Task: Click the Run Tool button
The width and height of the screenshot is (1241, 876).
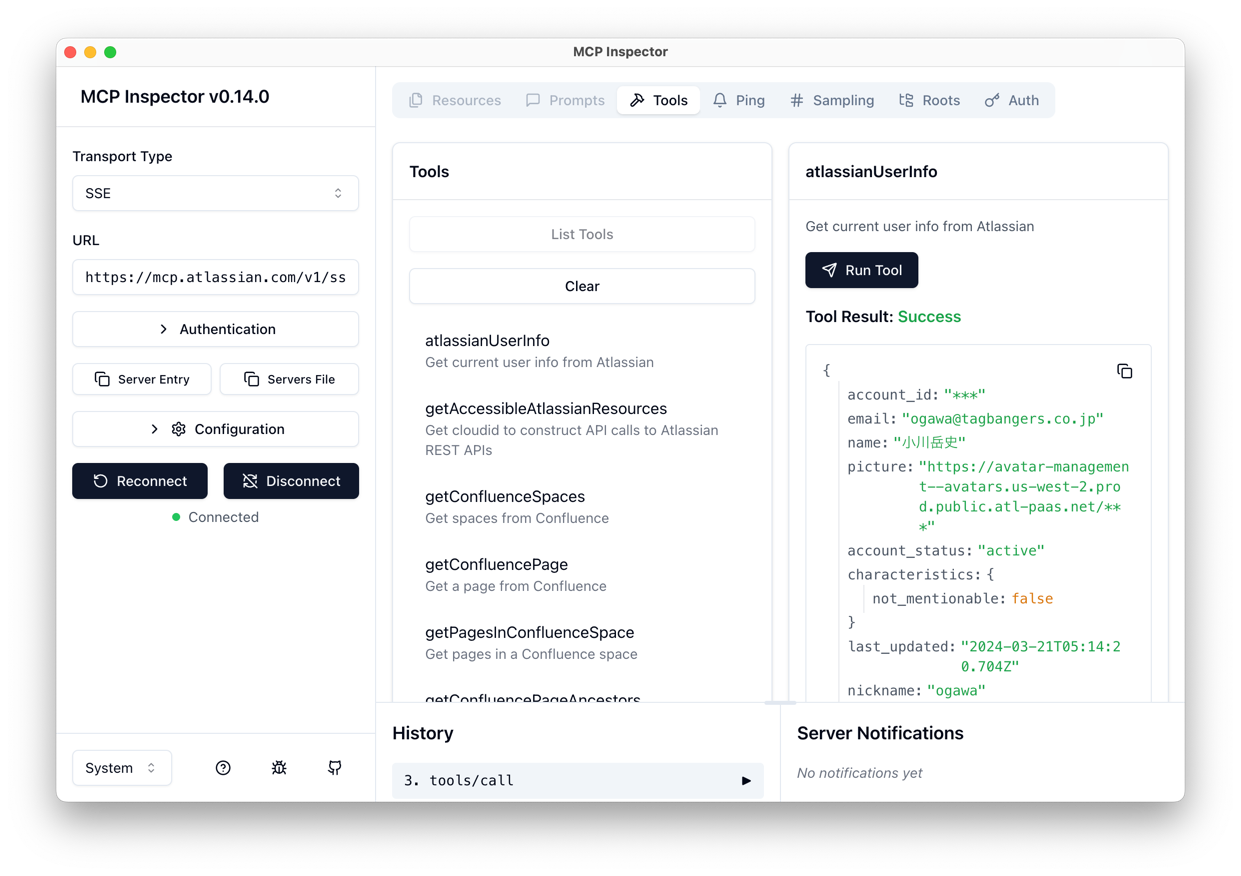Action: click(x=862, y=270)
